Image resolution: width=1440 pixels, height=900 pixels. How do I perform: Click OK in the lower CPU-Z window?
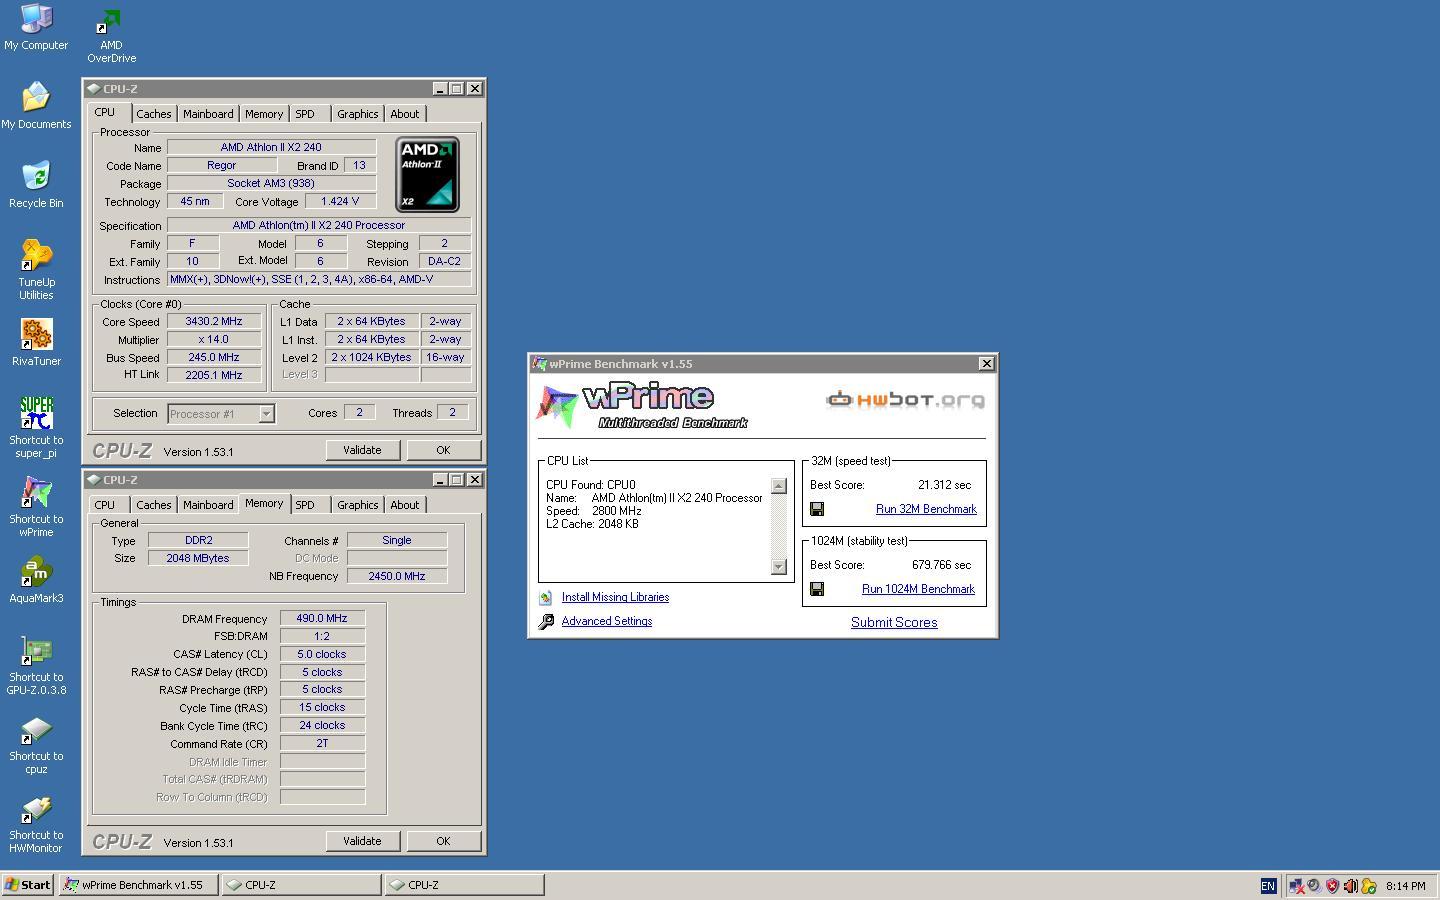443,841
